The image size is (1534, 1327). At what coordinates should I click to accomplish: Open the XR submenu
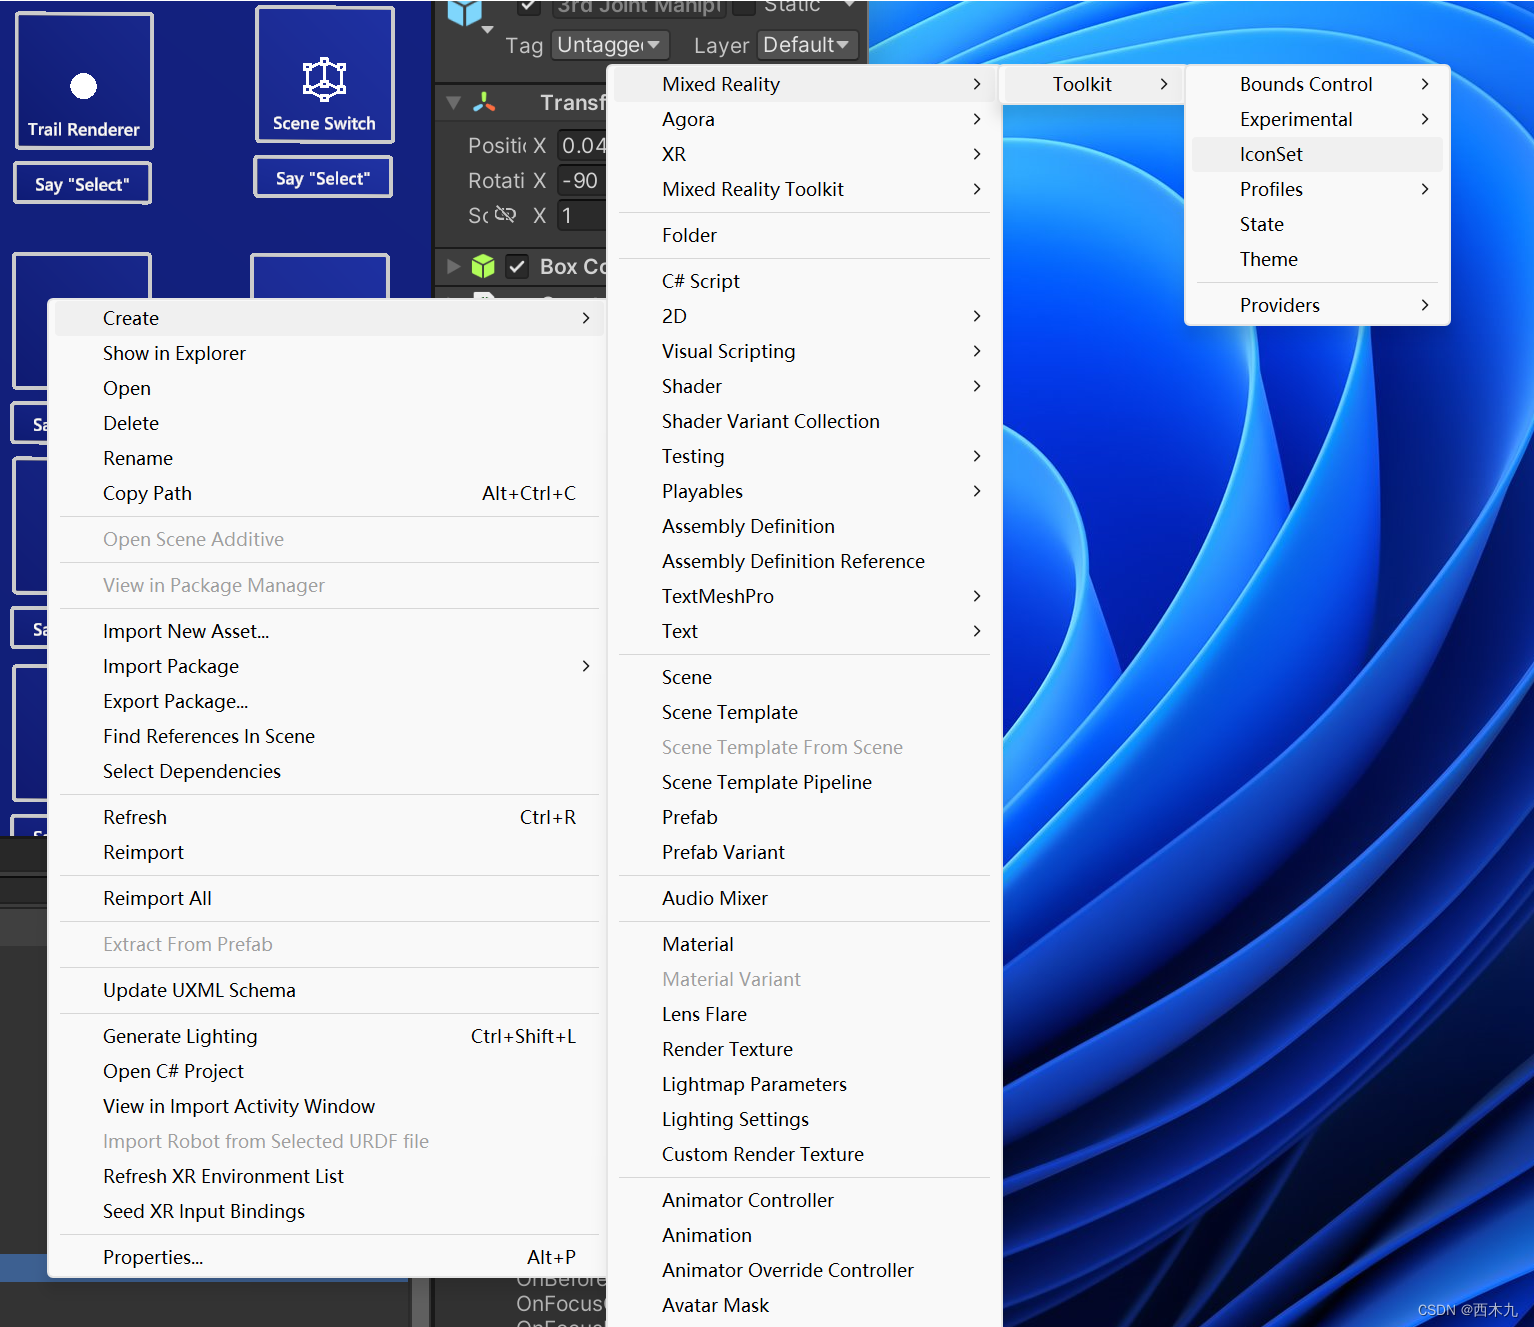(805, 154)
